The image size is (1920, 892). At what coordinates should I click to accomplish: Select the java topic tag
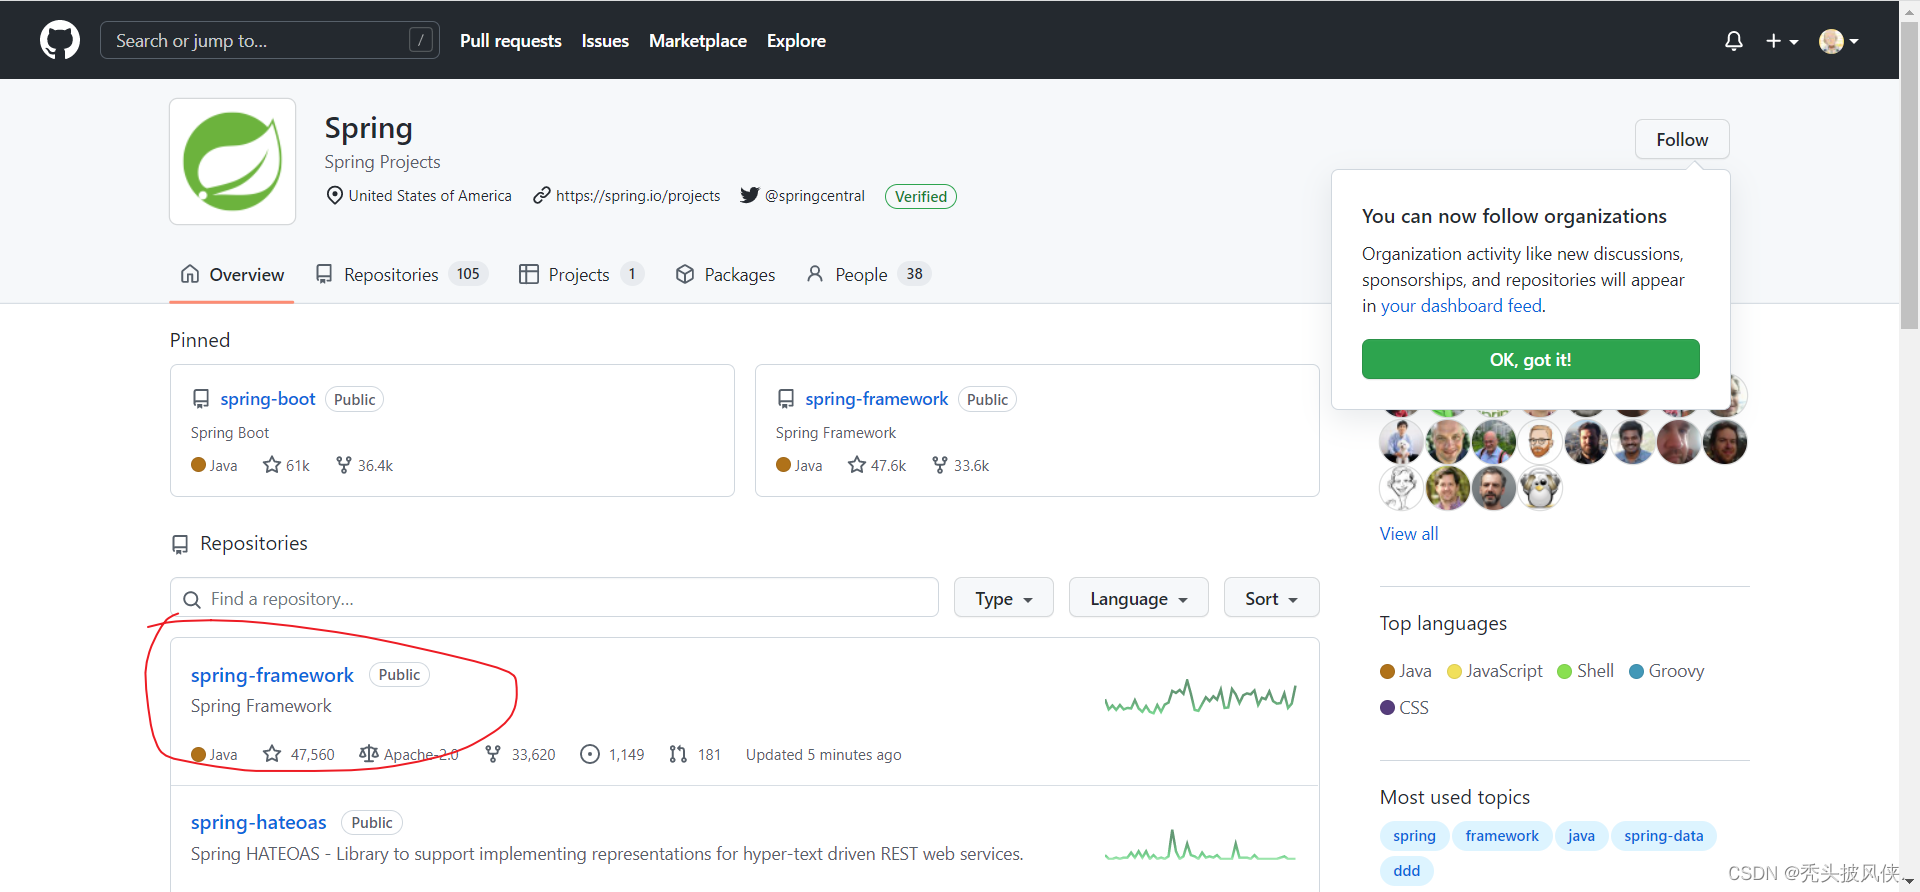pos(1581,836)
